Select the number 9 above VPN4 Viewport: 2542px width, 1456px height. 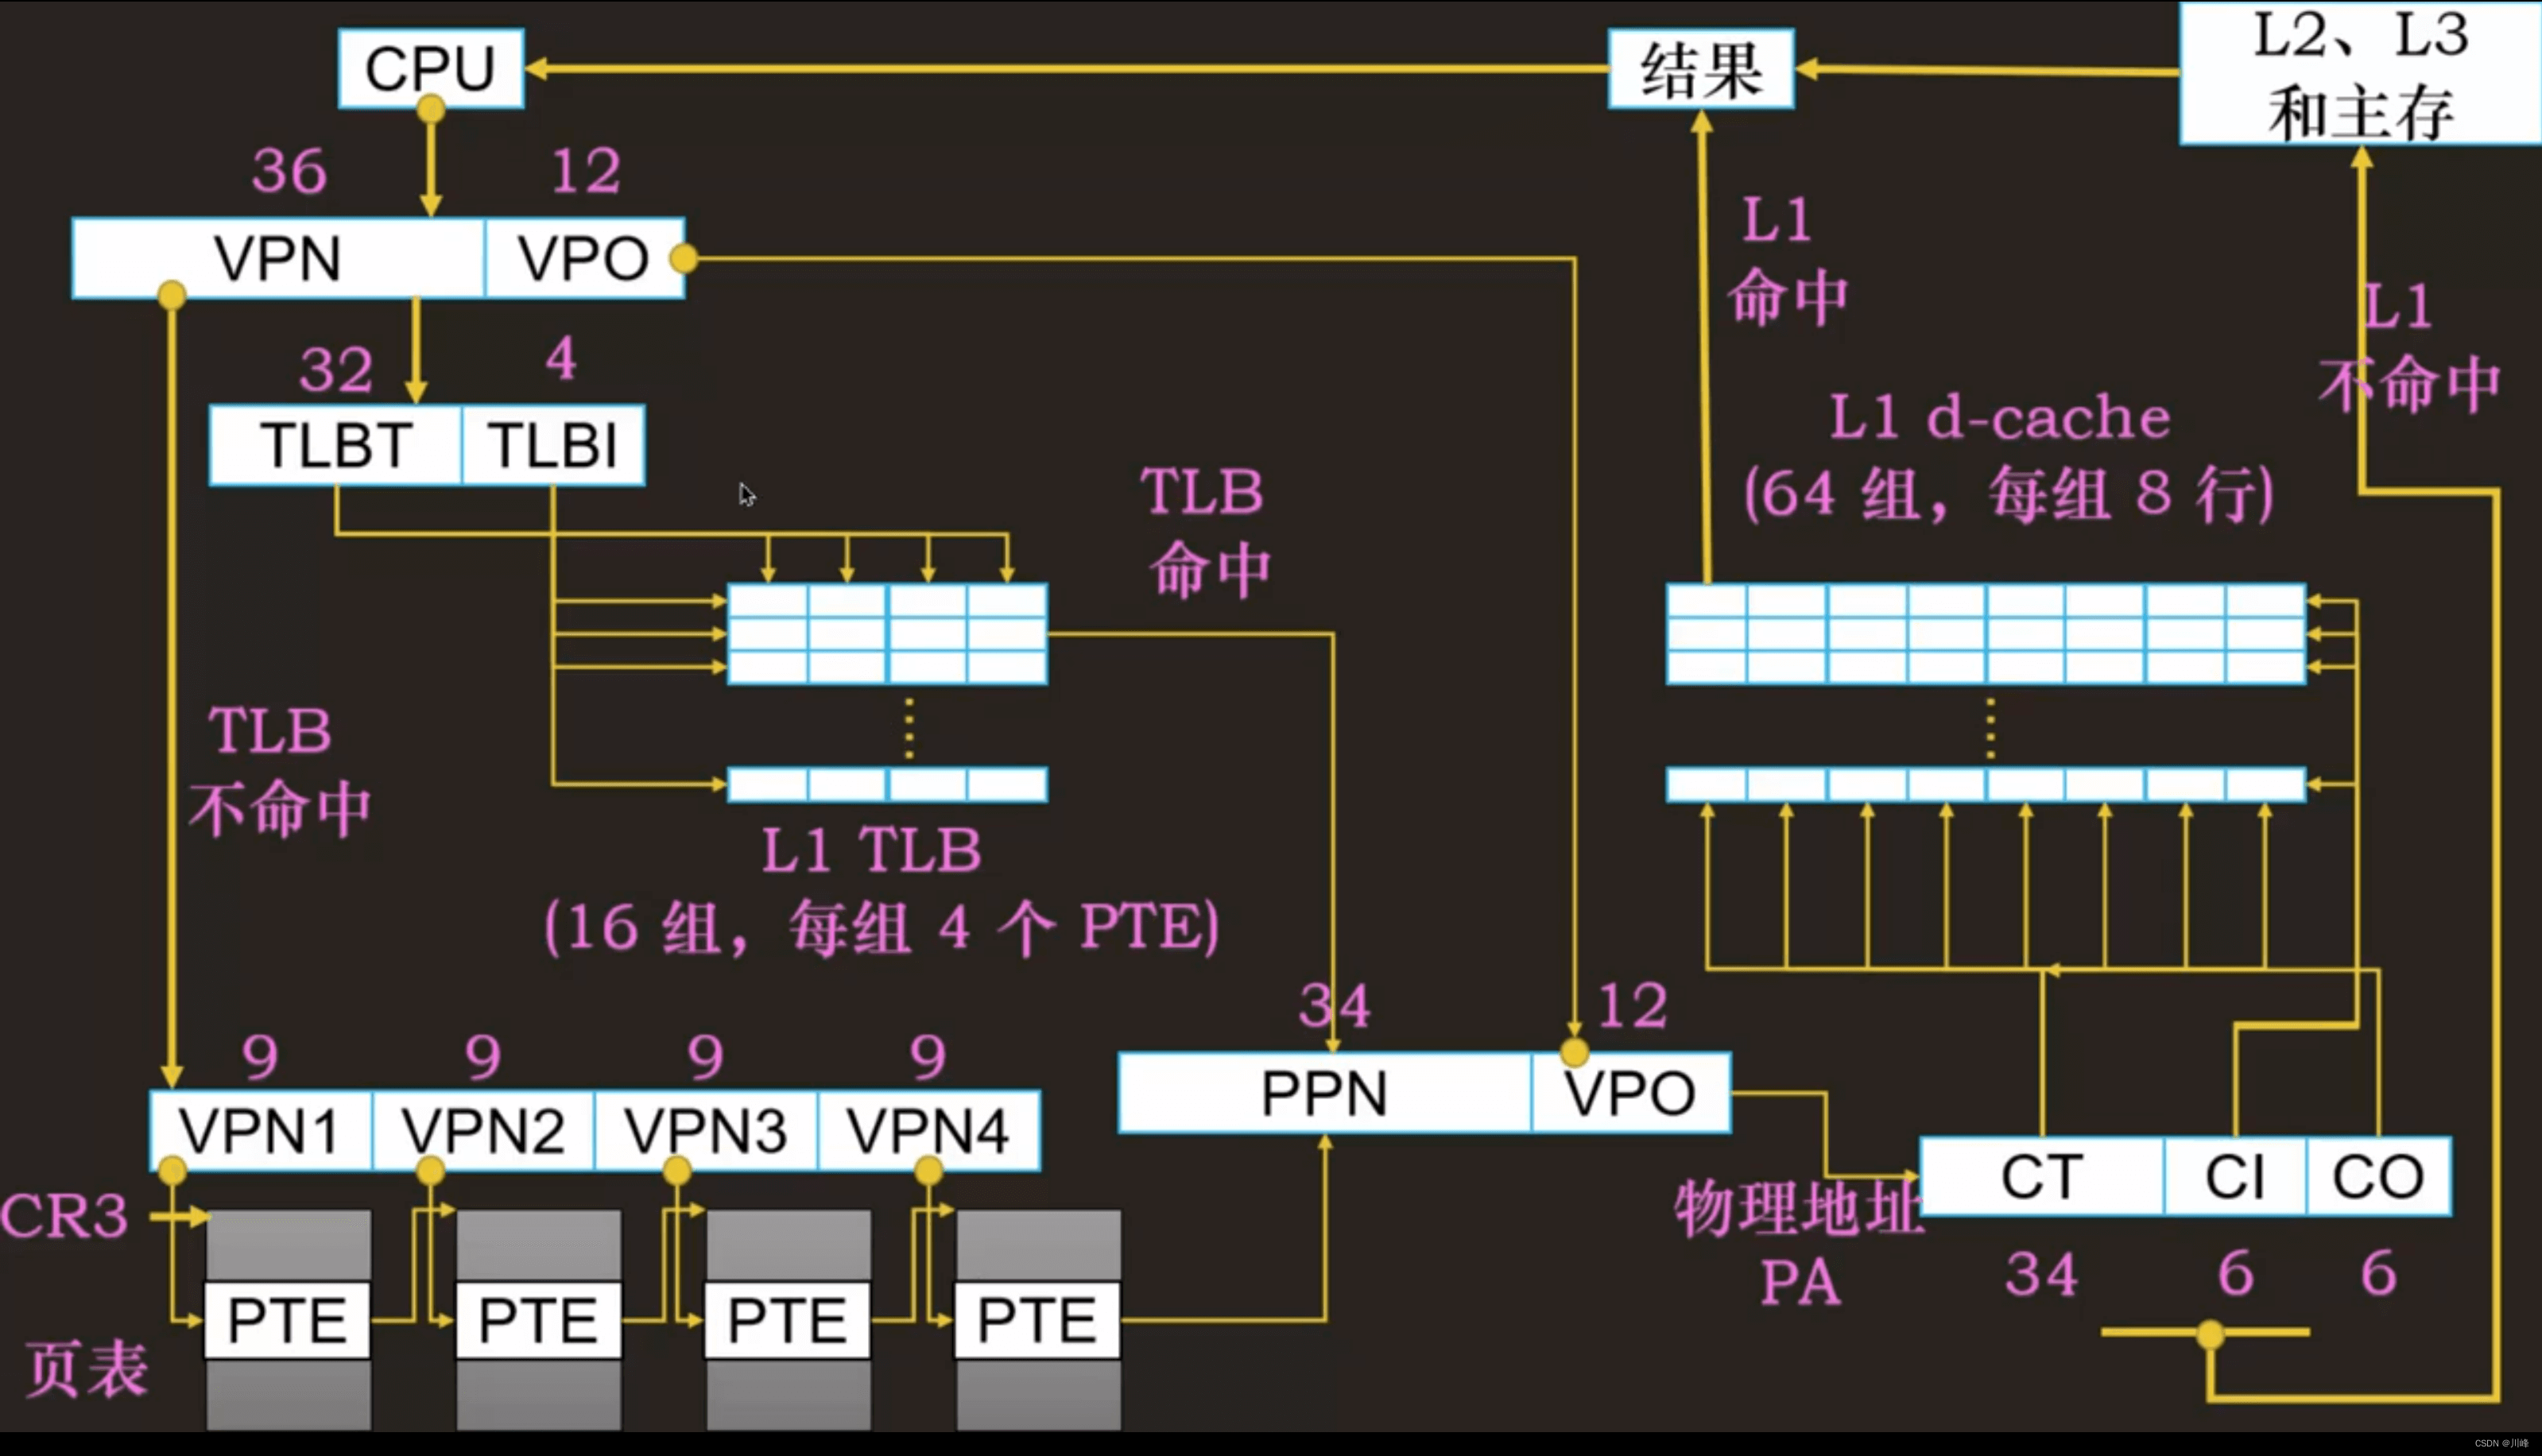[928, 1056]
